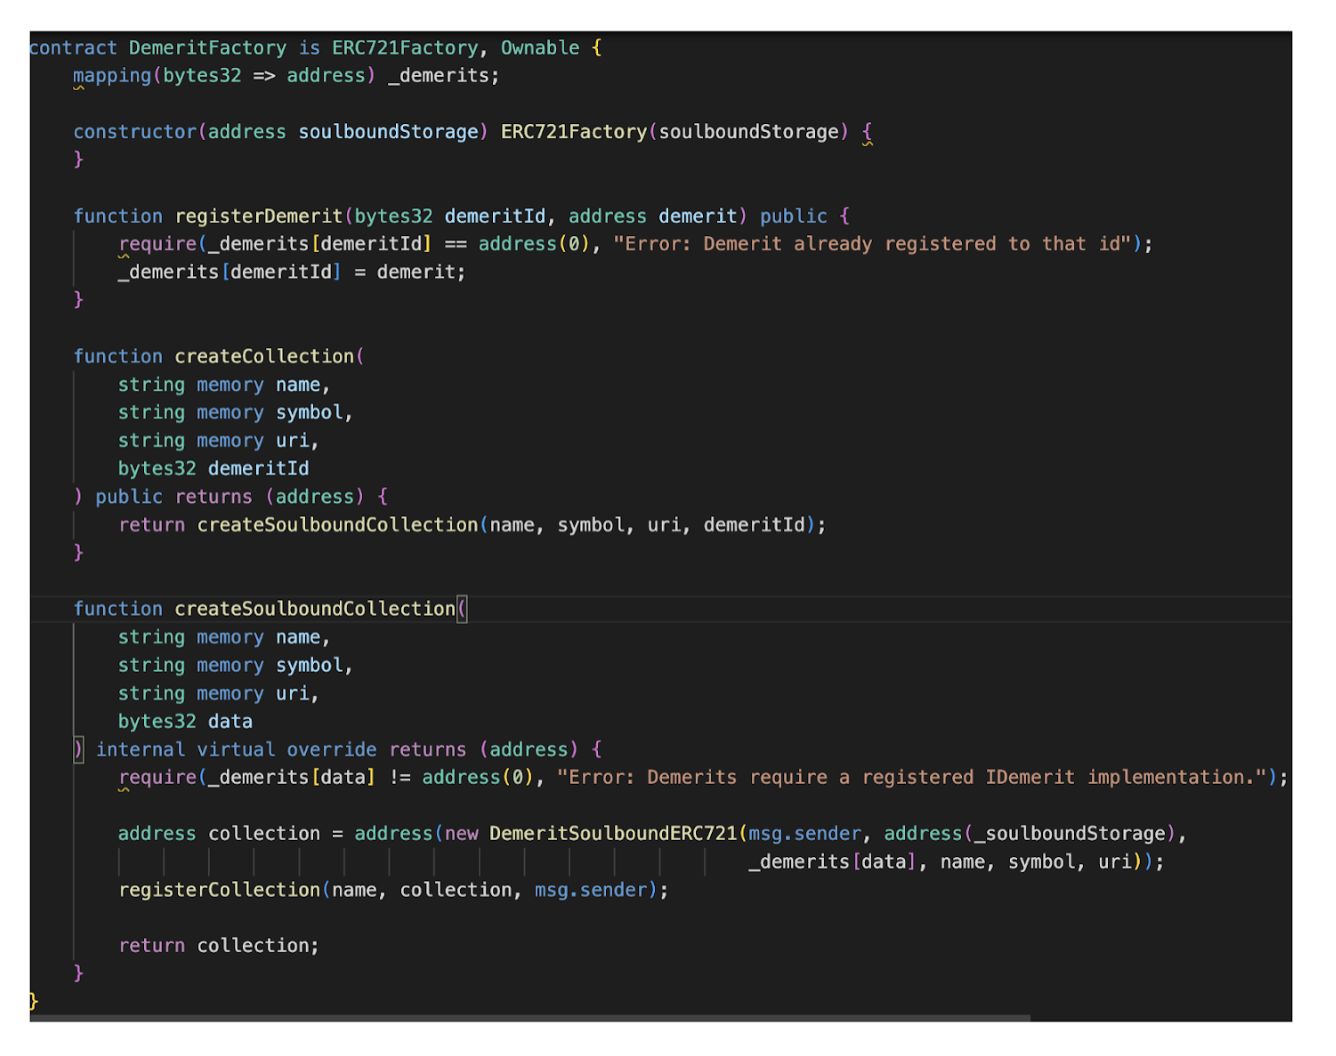1336x1056 pixels.
Task: Click 'DemeritFactory' in the contract declaration
Action: coord(207,48)
